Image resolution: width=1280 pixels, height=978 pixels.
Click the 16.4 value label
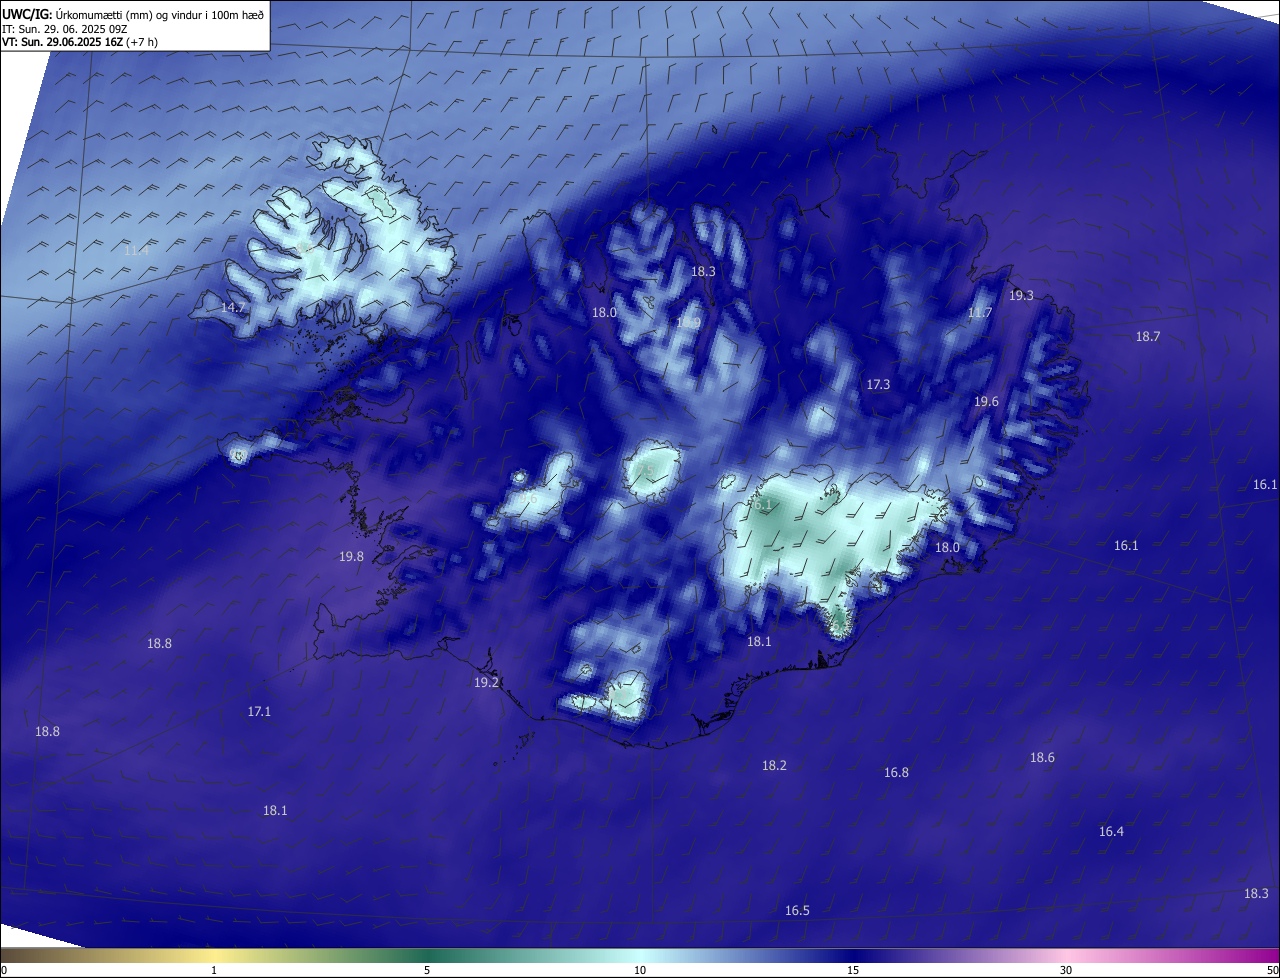1111,831
